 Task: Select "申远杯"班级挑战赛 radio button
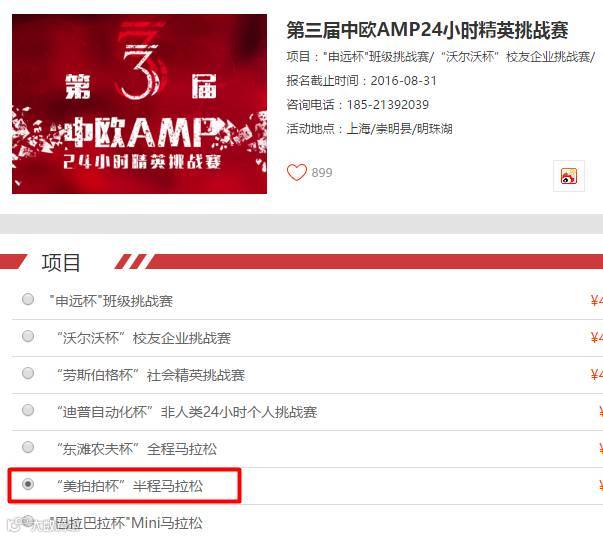pyautogui.click(x=28, y=299)
